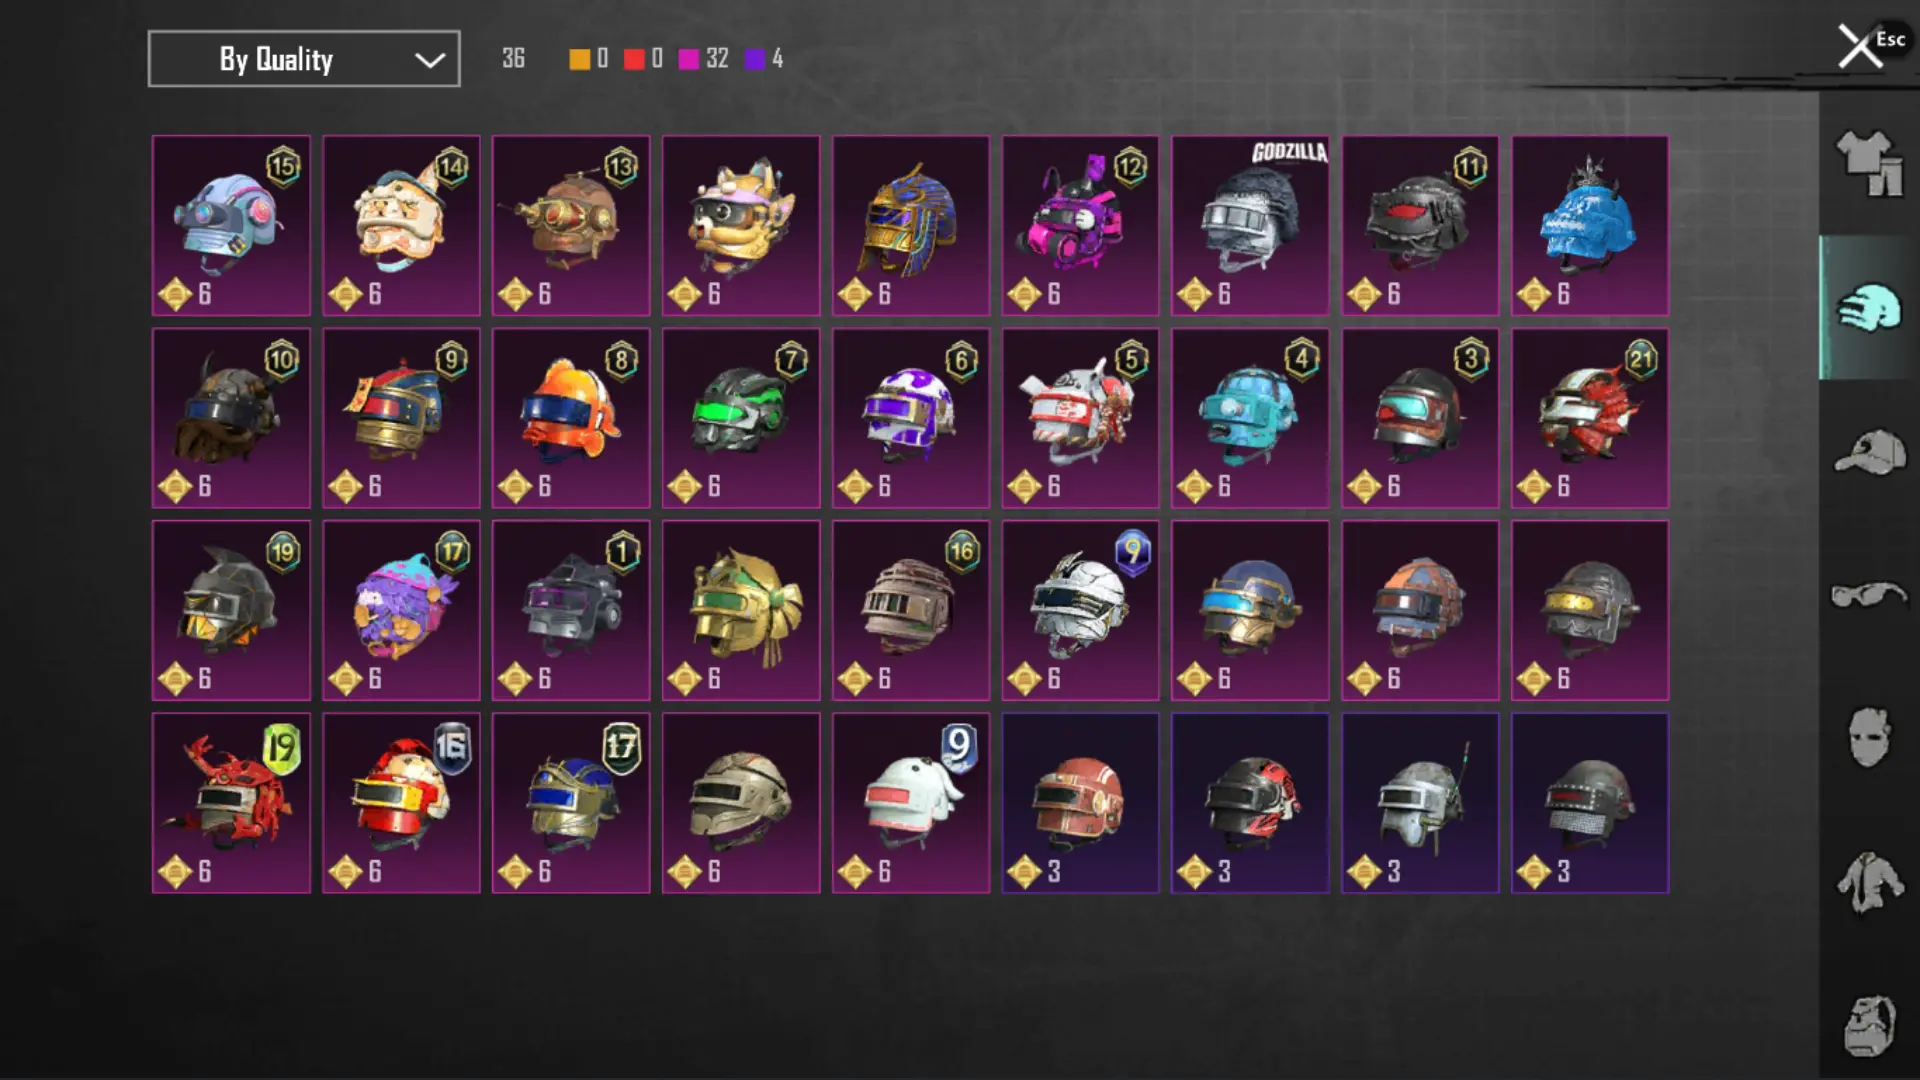
Task: Open the sunglasses category icon
Action: [1868, 595]
